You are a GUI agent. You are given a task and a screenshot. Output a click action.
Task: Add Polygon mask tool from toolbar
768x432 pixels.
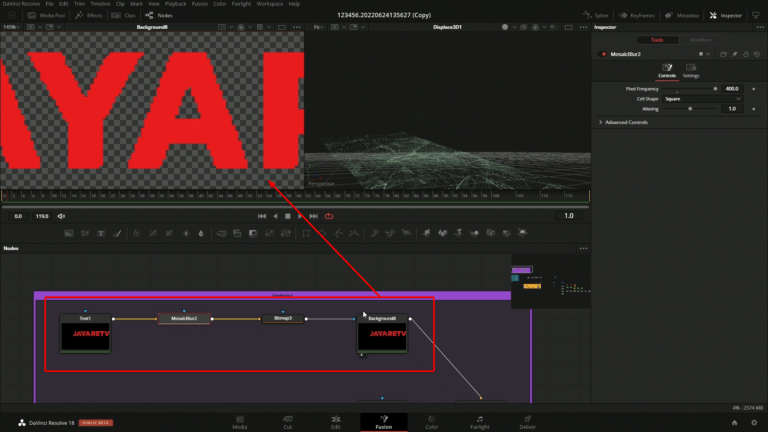click(x=338, y=233)
